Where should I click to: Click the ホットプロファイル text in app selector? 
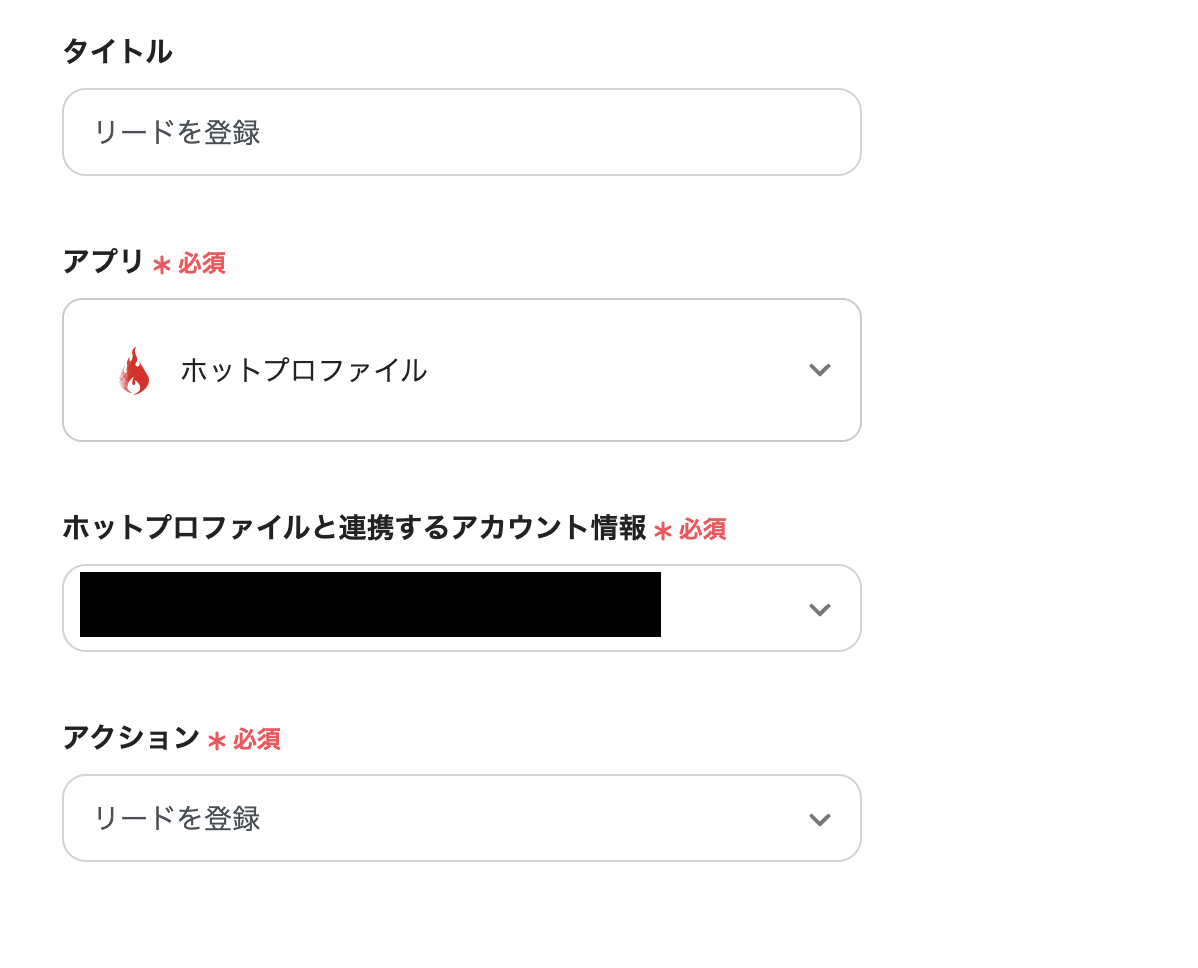point(303,371)
